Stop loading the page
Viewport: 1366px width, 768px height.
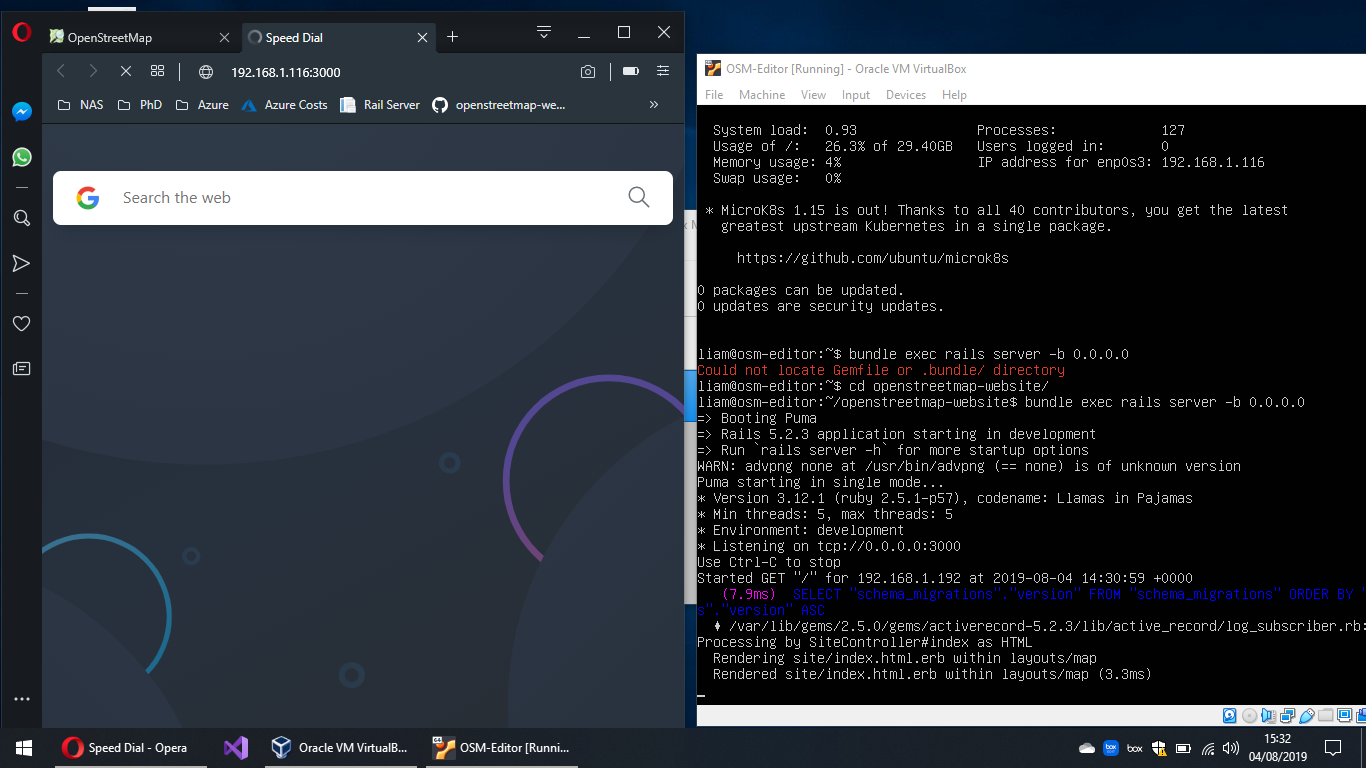click(126, 71)
